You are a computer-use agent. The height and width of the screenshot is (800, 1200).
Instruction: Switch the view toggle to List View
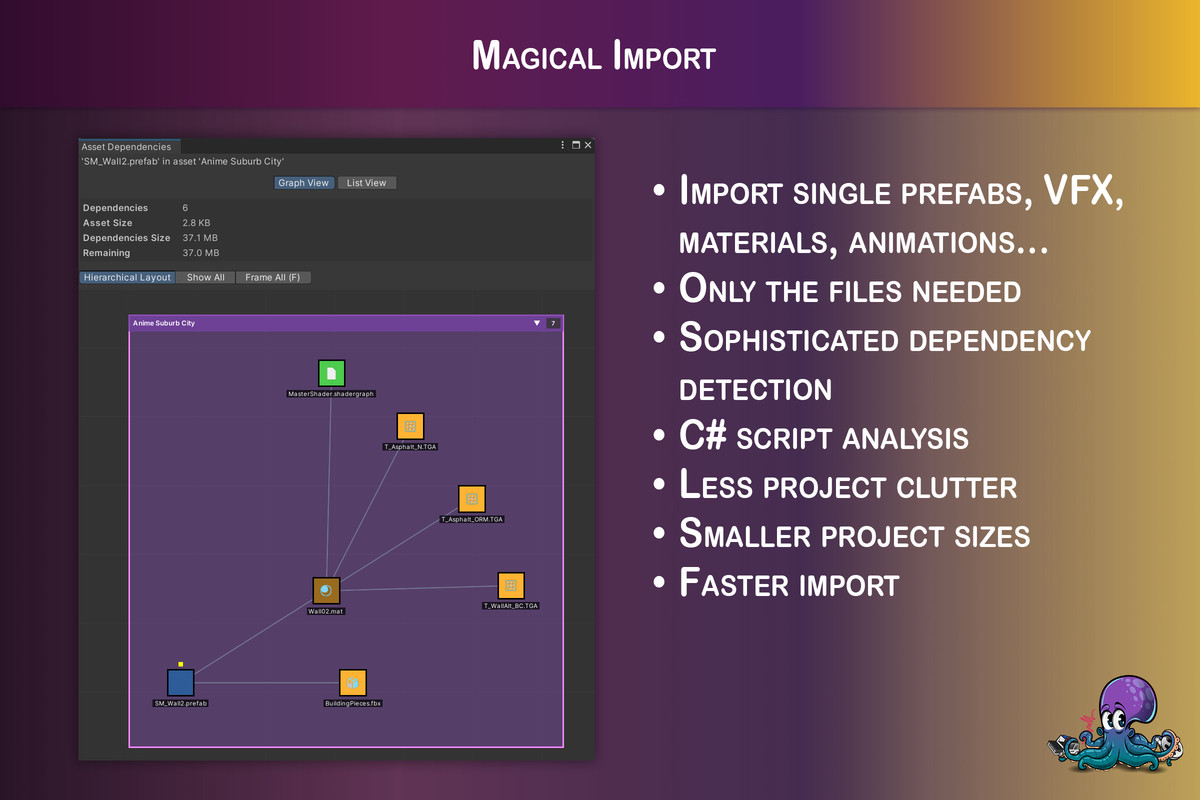(366, 182)
